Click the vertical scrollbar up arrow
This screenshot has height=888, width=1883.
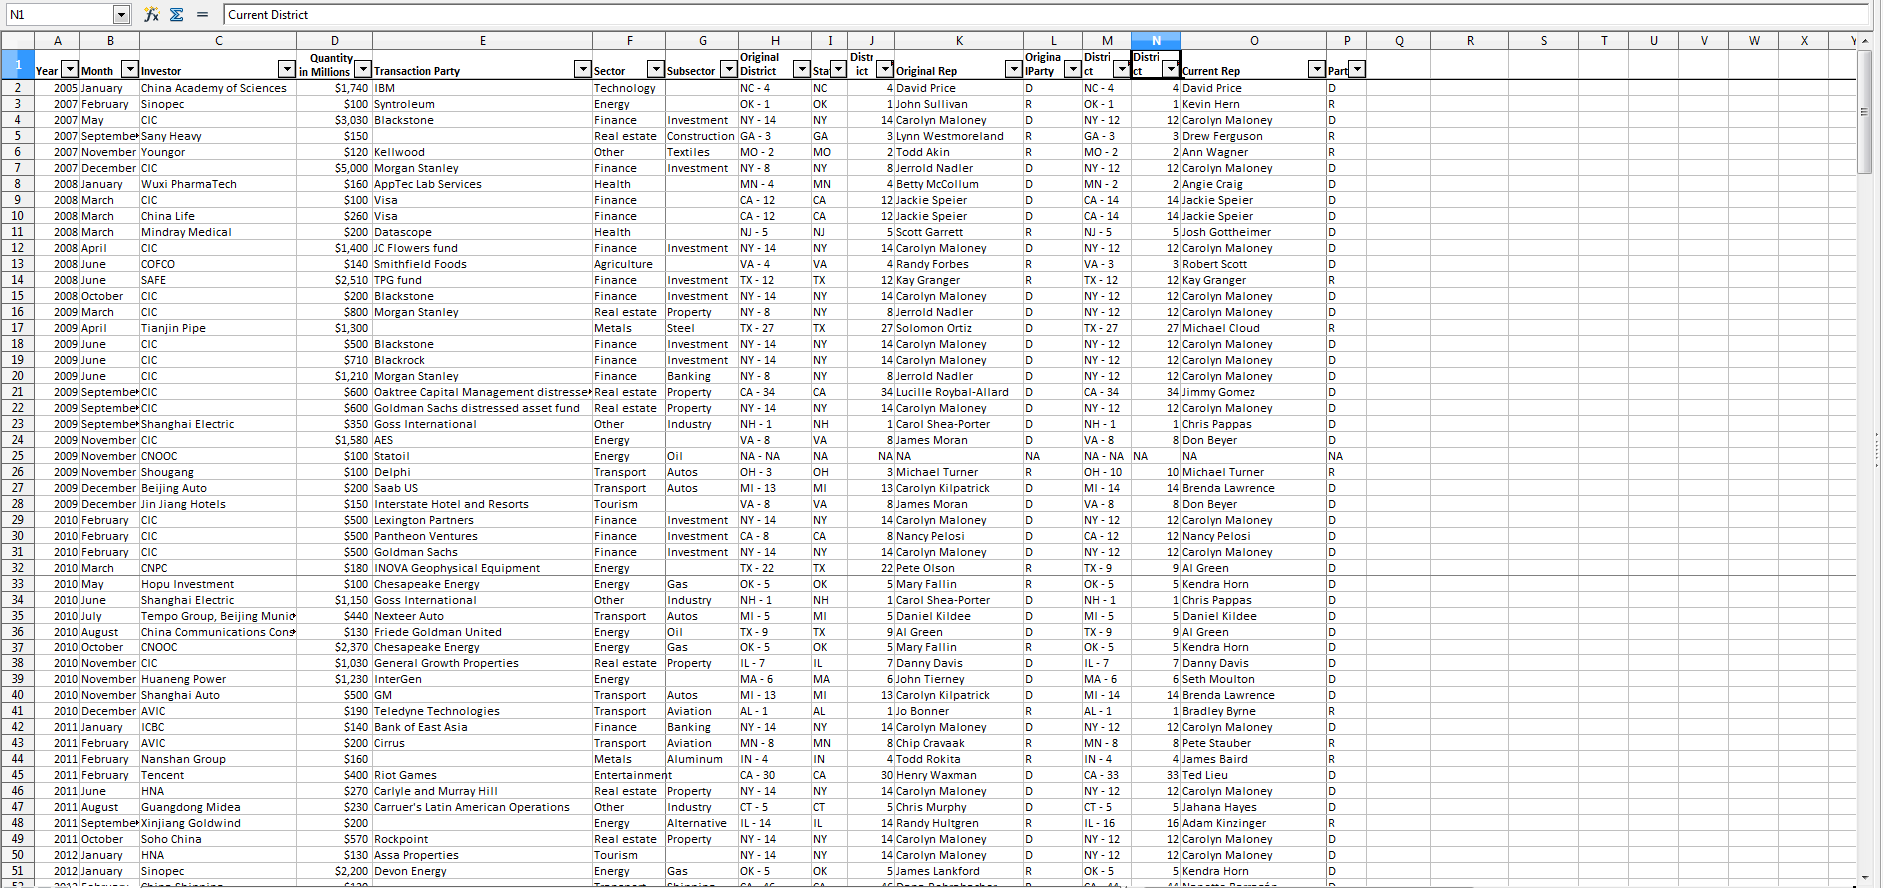[1865, 41]
